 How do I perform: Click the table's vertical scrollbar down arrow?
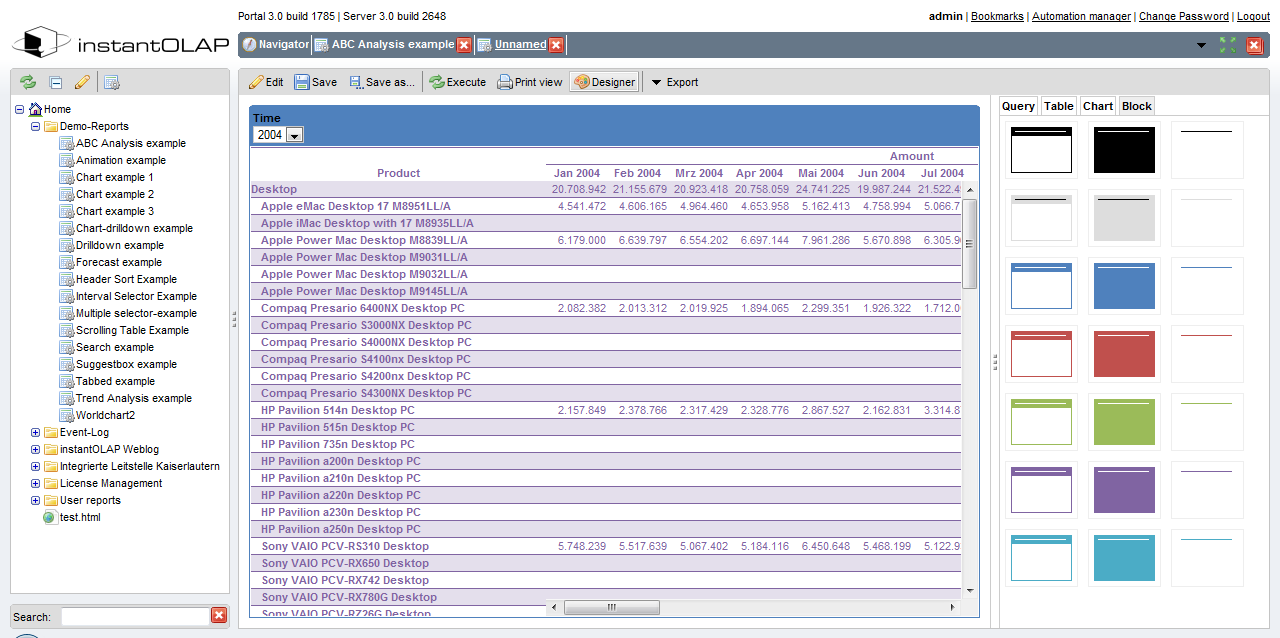[x=970, y=590]
